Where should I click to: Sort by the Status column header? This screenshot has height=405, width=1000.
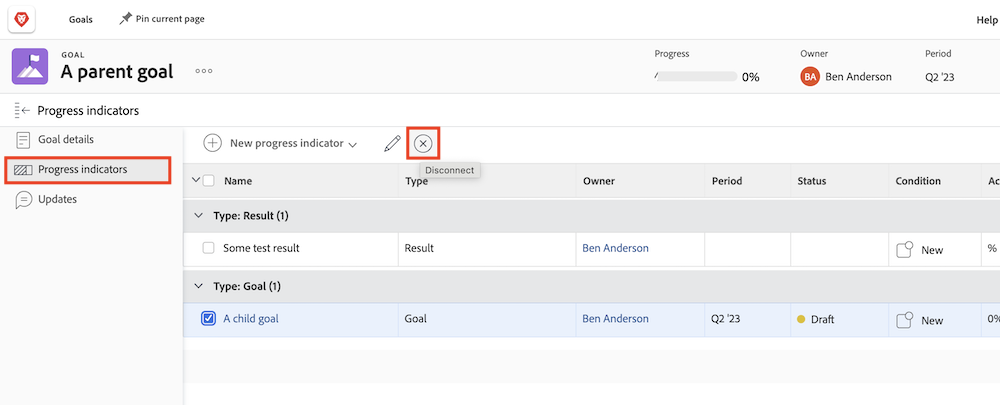(812, 181)
